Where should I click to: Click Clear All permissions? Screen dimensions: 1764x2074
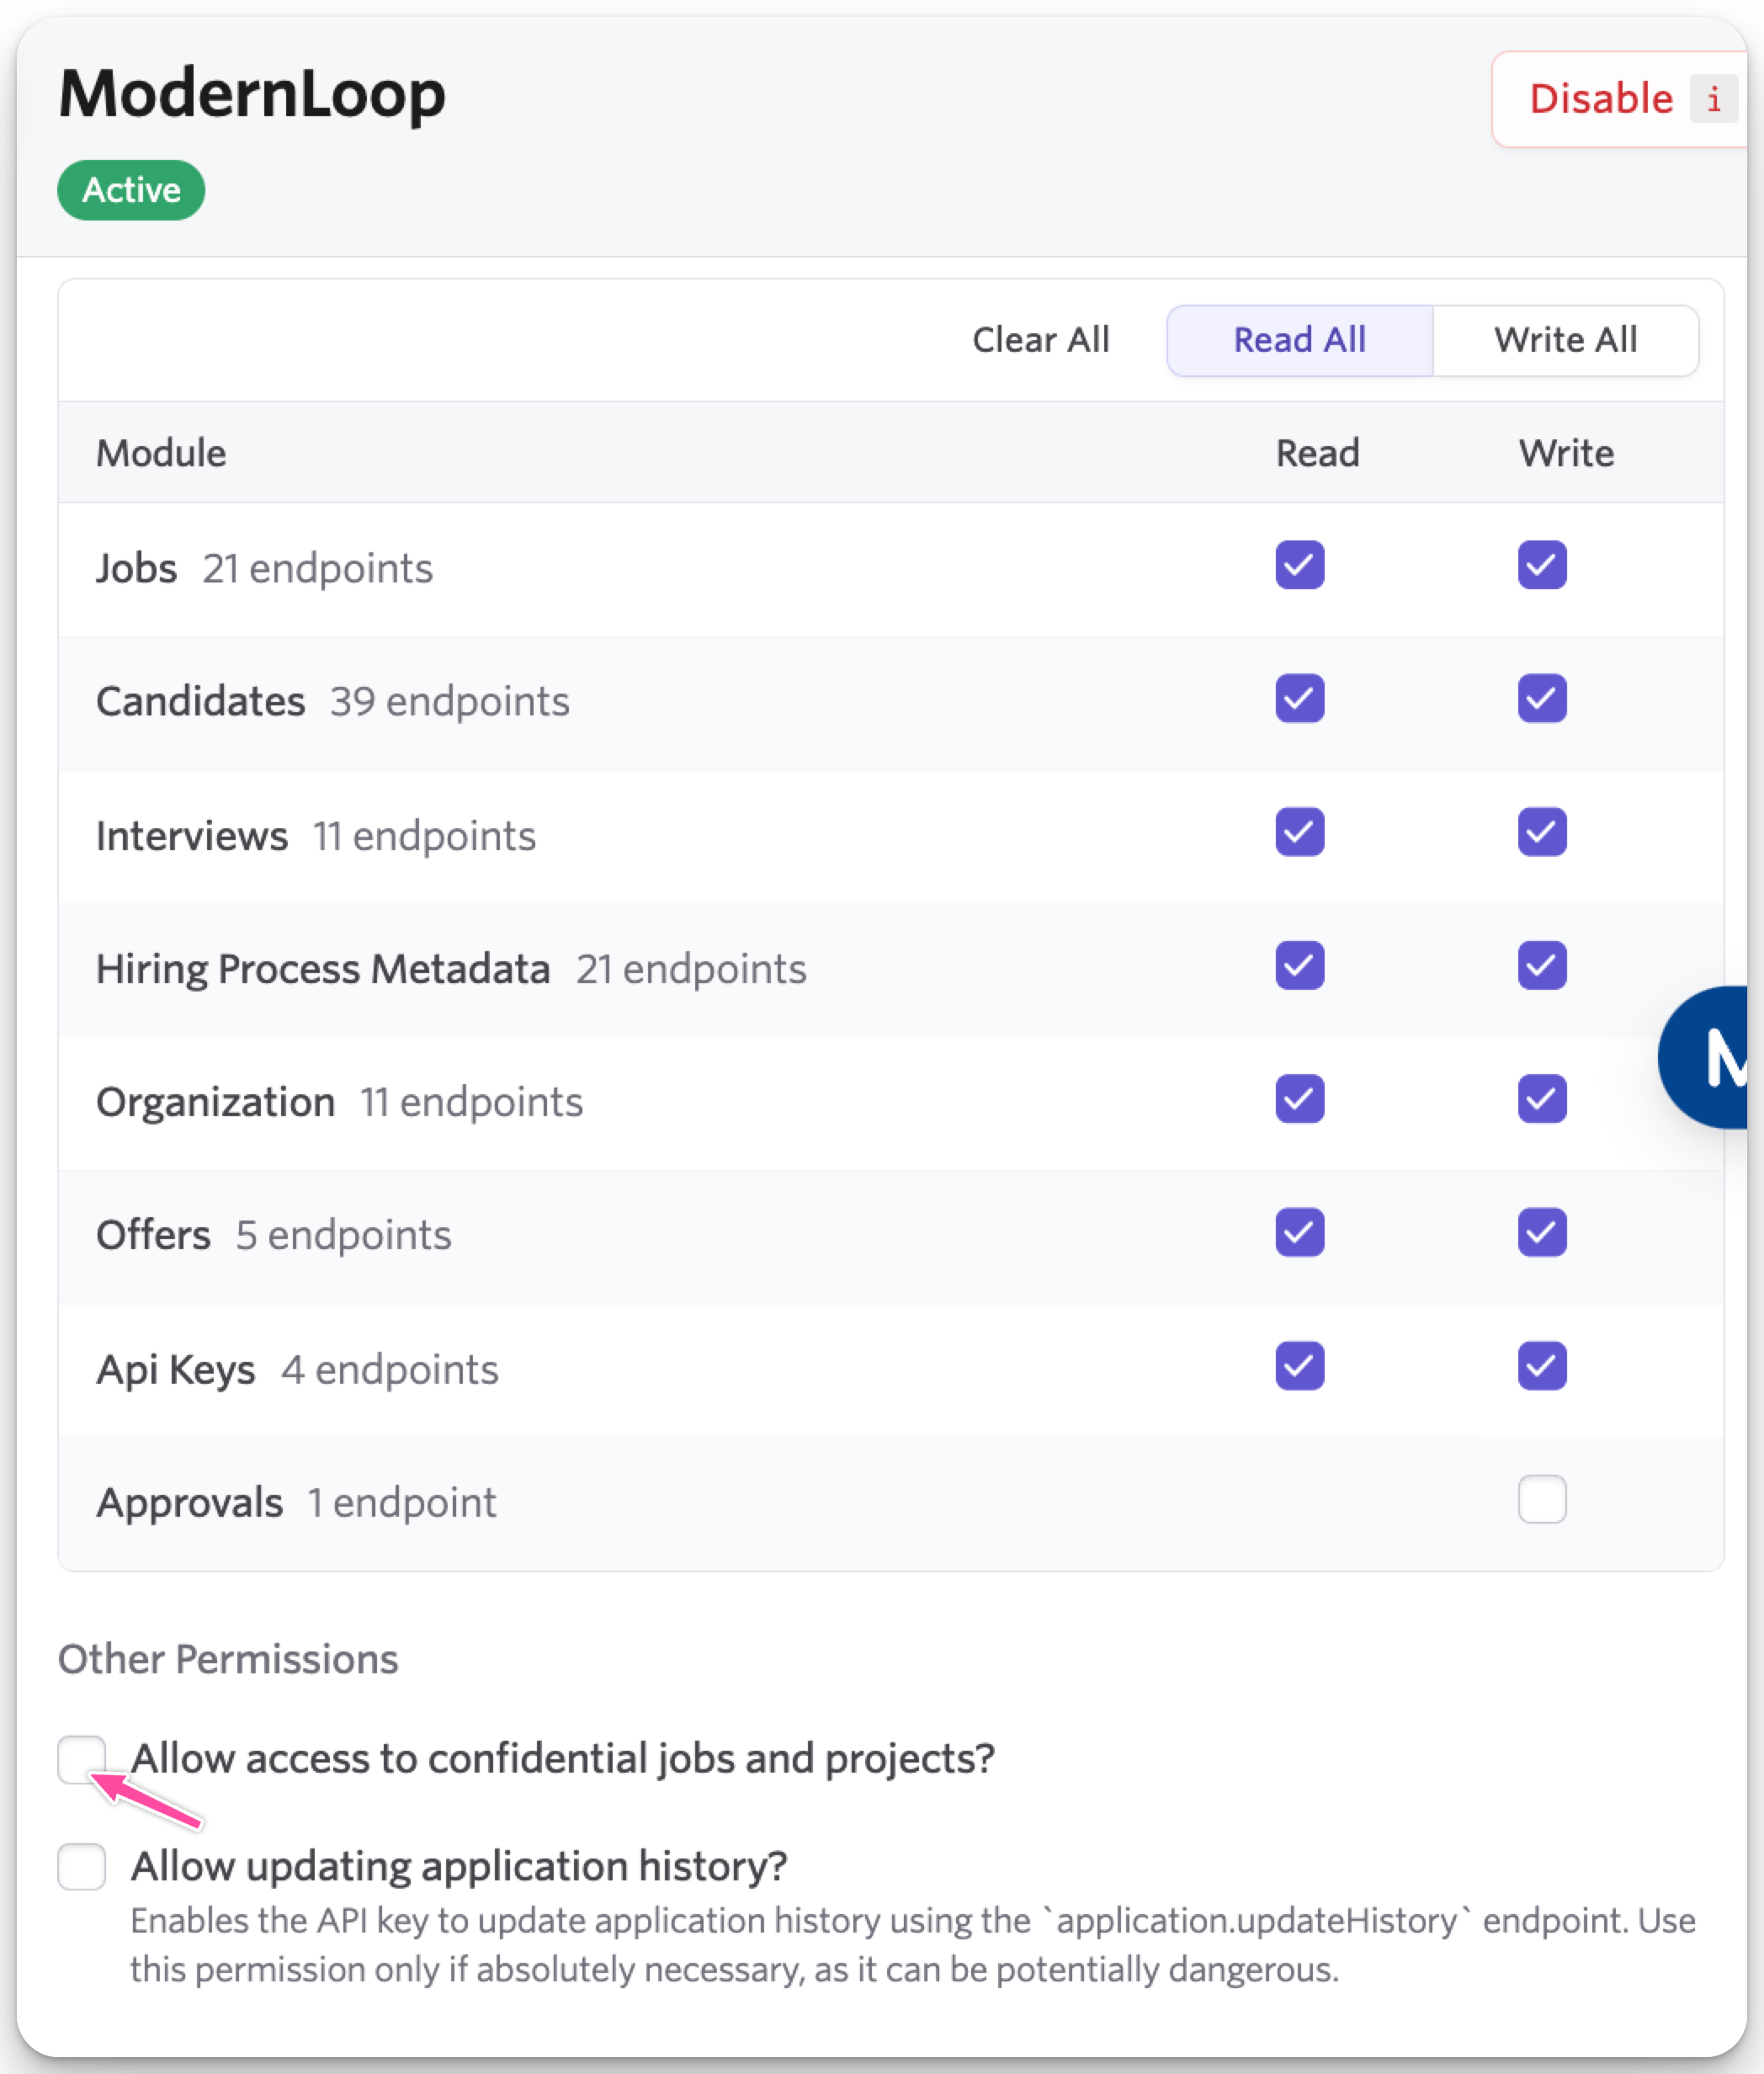(1041, 340)
